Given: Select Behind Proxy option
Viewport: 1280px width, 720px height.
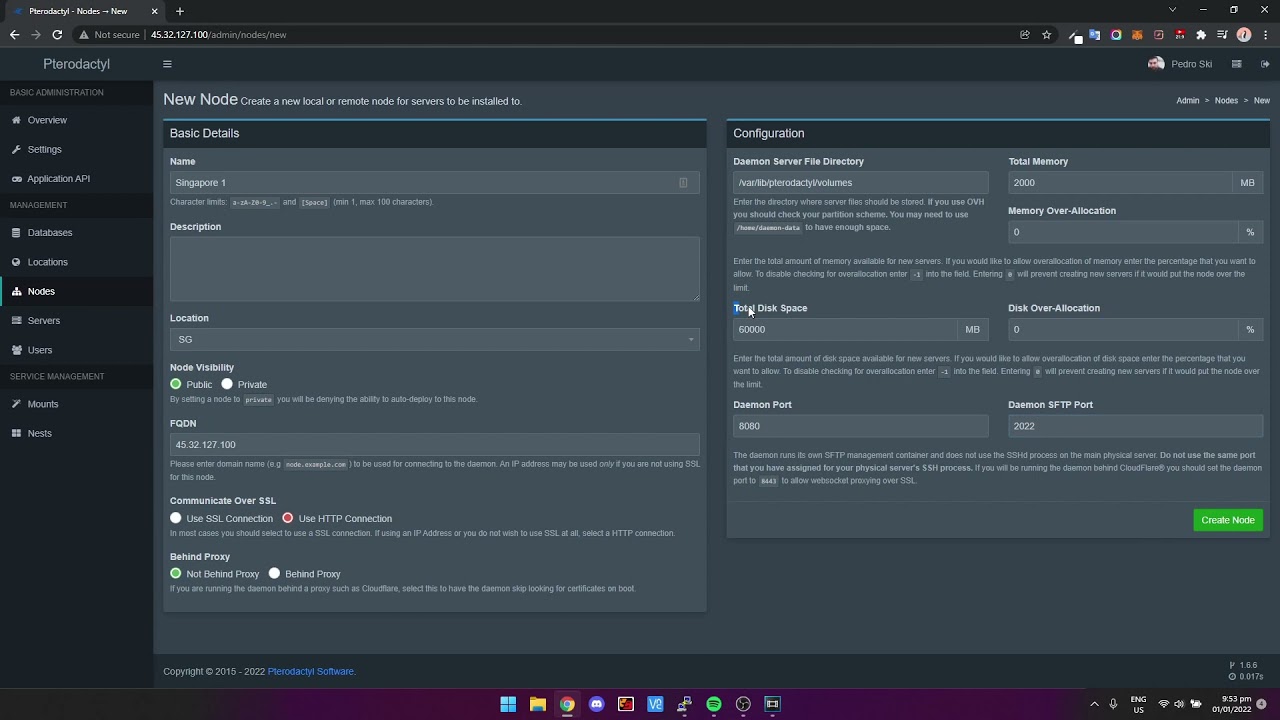Looking at the screenshot, I should point(274,574).
